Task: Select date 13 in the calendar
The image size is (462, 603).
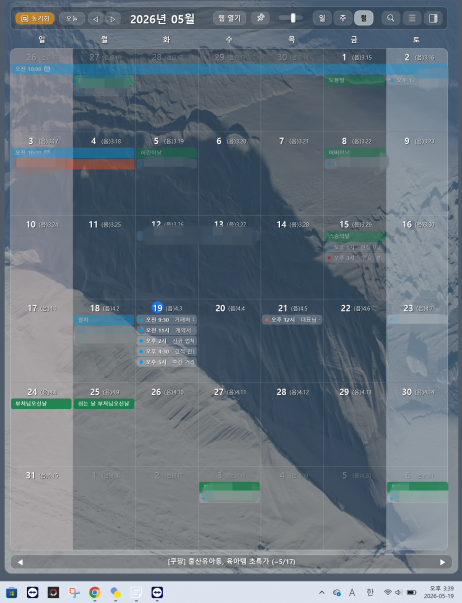Action: 219,224
